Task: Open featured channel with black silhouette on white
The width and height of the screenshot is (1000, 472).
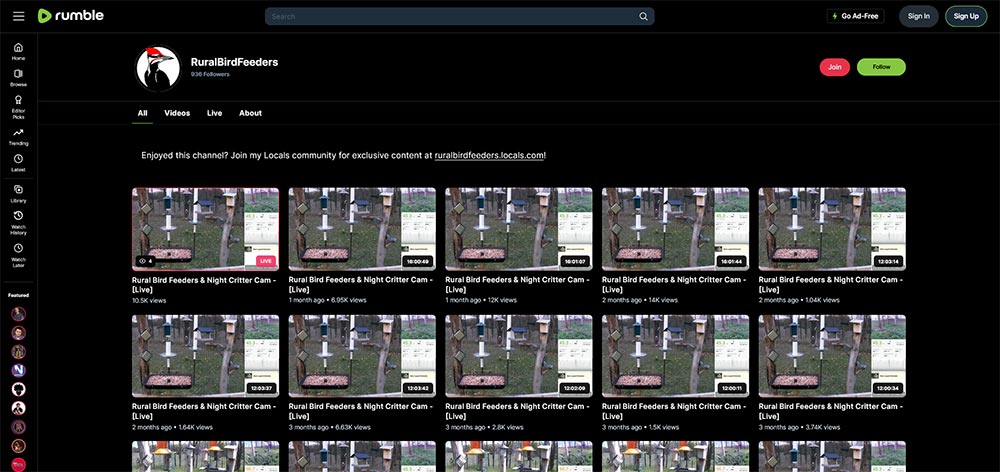Action: (18, 389)
